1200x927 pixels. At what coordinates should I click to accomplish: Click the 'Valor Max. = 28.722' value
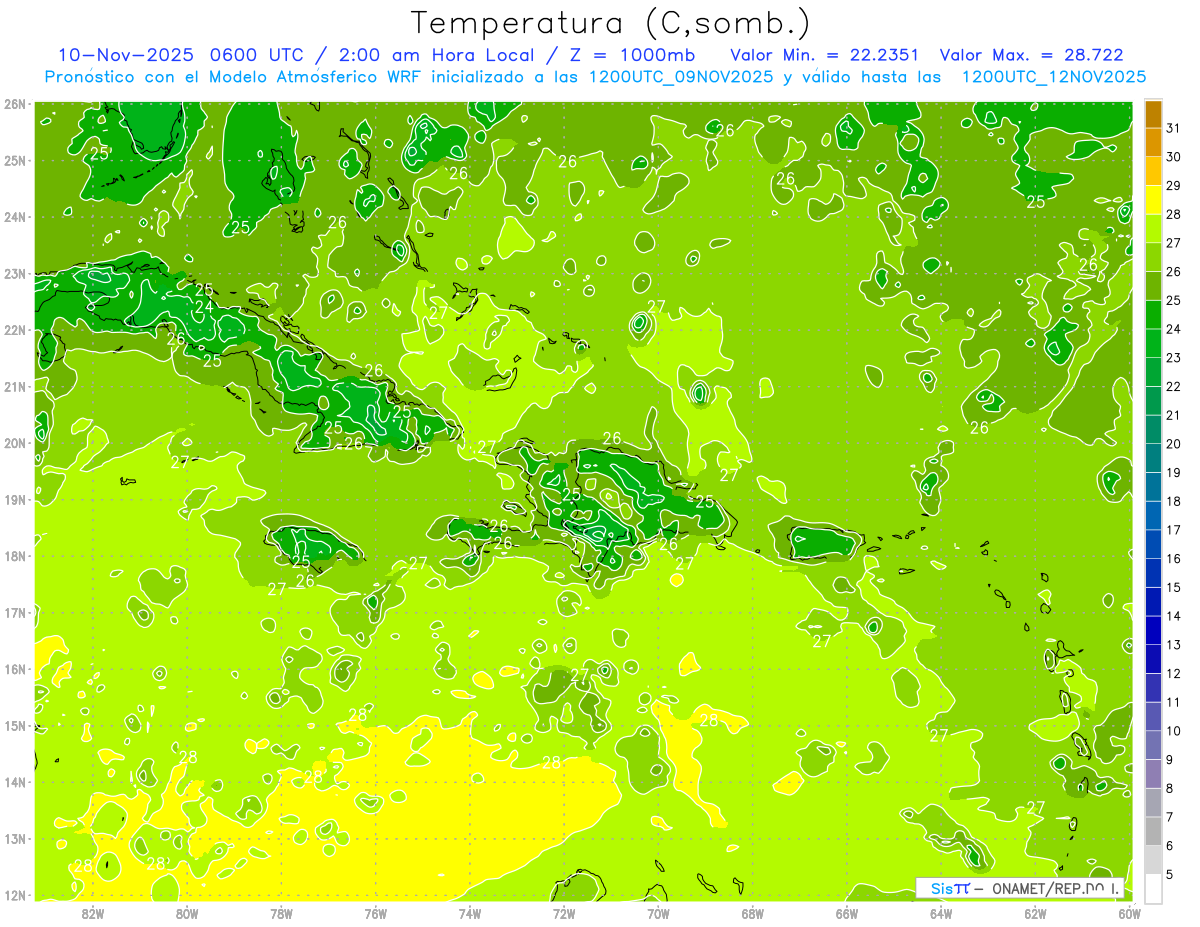click(x=1032, y=55)
